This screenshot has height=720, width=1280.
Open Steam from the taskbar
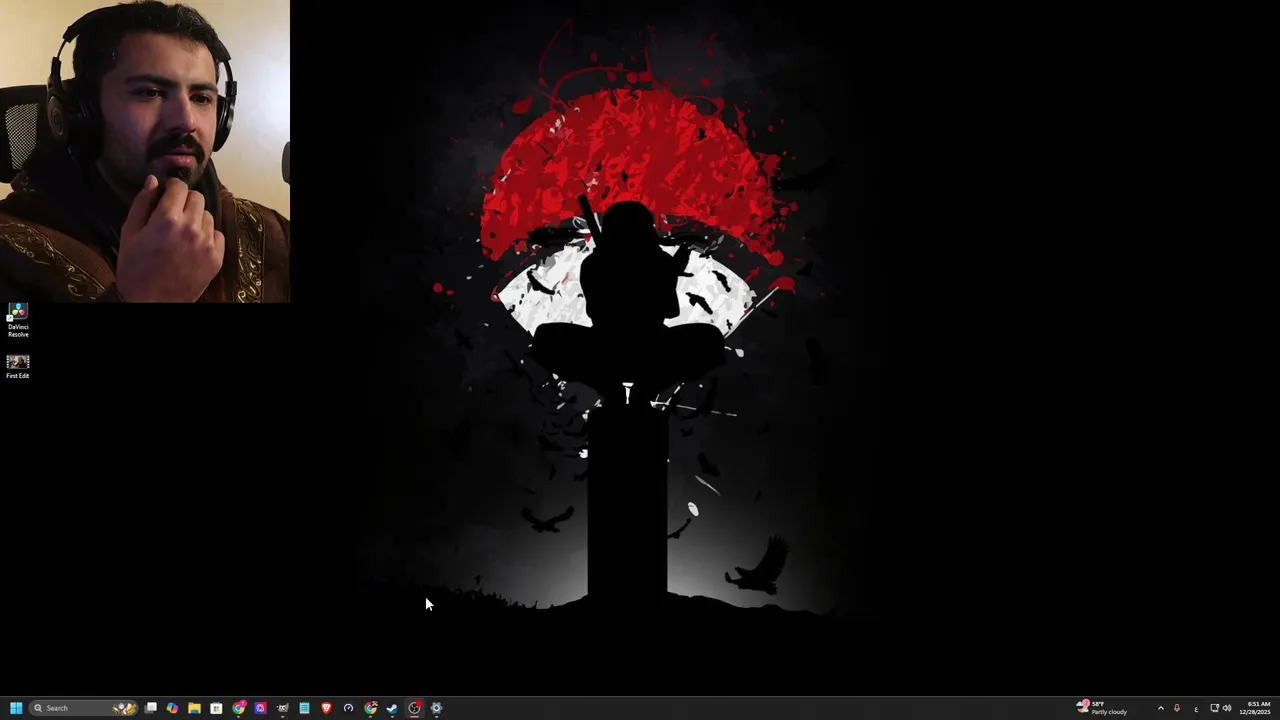(392, 708)
